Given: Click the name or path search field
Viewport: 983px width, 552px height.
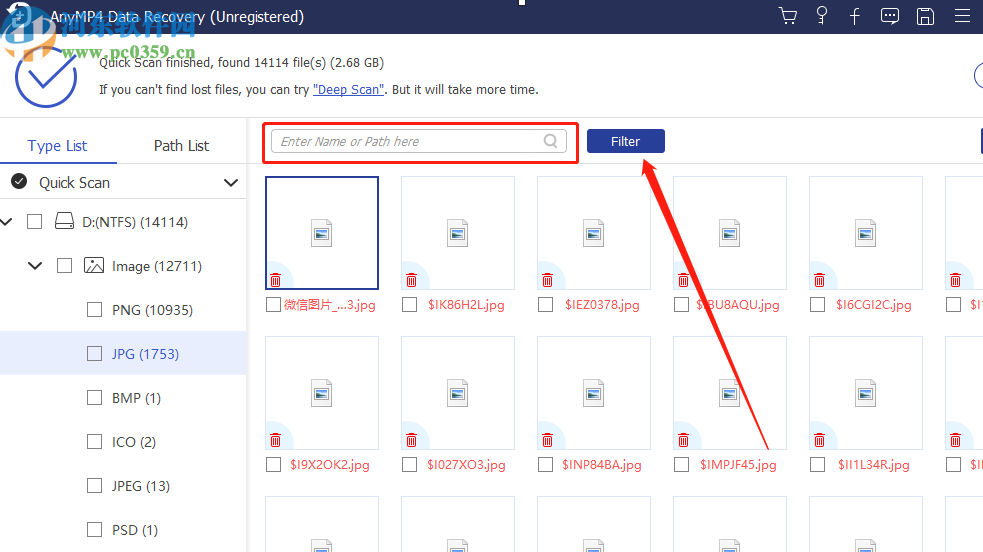Looking at the screenshot, I should click(x=419, y=141).
